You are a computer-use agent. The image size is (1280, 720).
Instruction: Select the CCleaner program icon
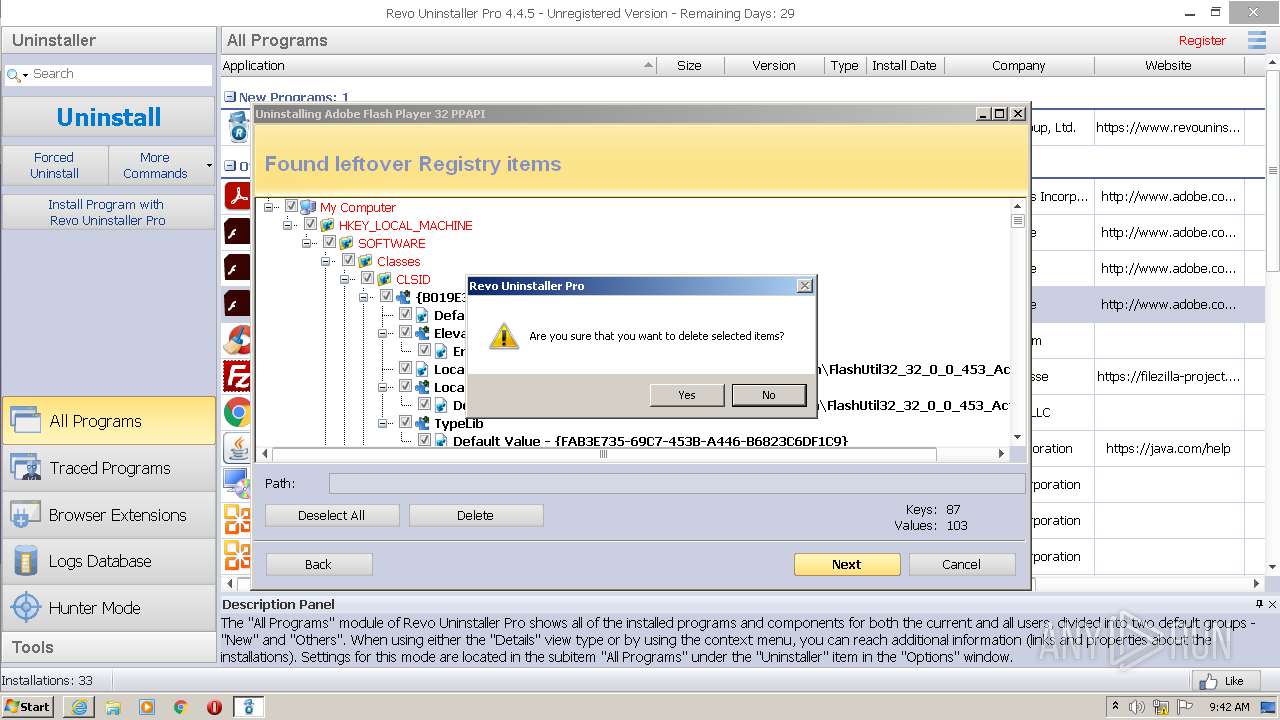coord(237,340)
